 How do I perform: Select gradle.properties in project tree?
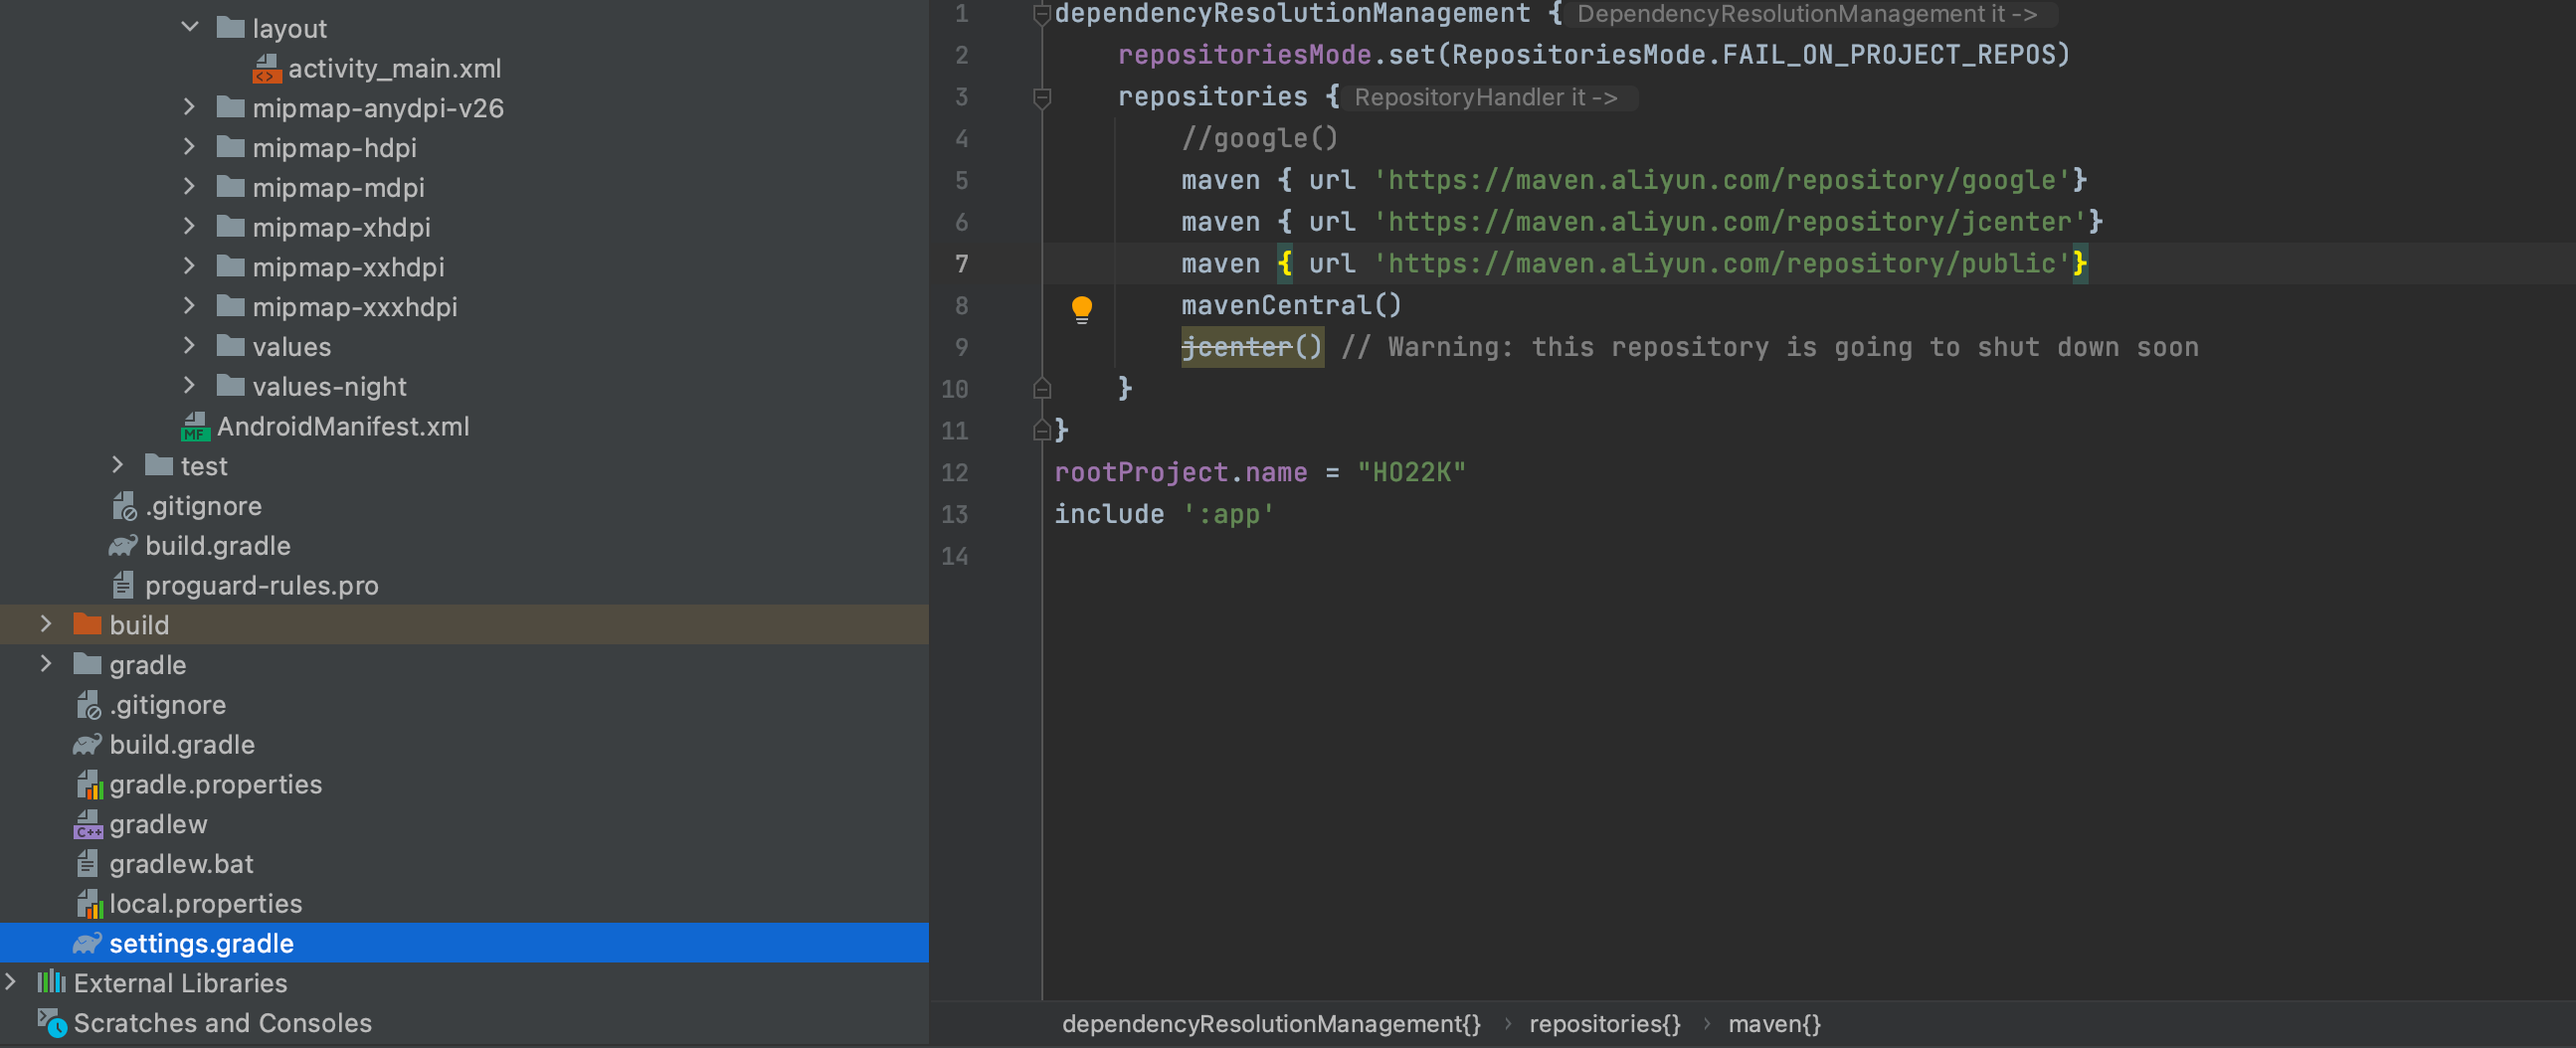click(x=216, y=784)
